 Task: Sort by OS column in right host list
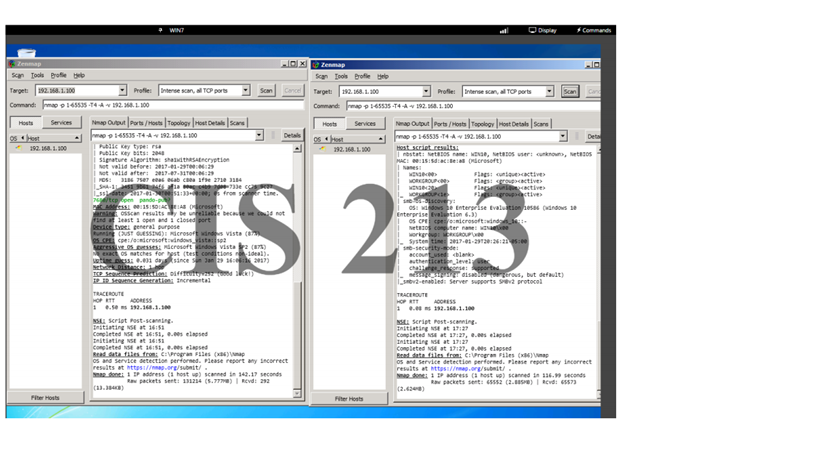click(x=321, y=139)
